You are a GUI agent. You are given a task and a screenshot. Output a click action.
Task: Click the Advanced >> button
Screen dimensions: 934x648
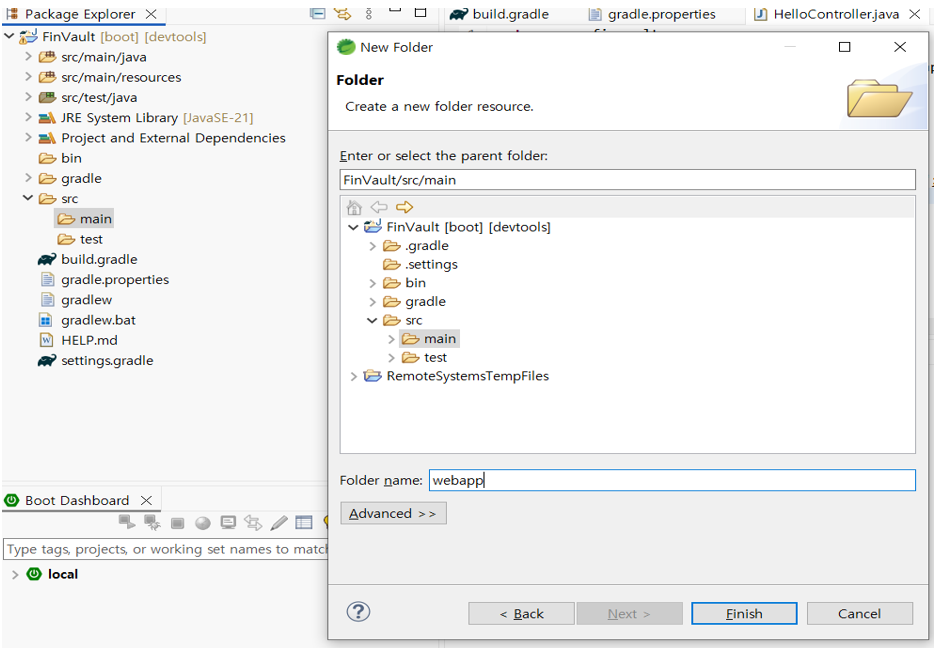coord(393,513)
